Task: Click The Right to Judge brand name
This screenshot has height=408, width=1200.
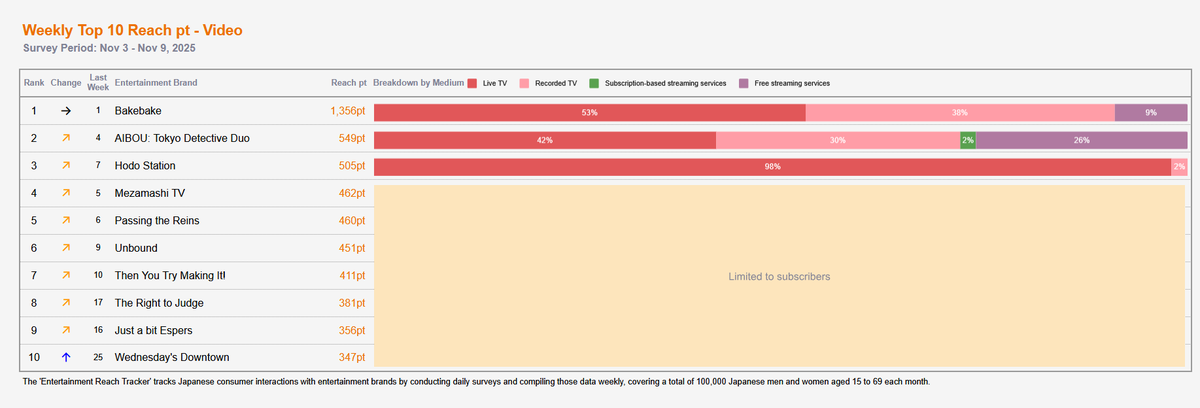Action: click(x=160, y=303)
